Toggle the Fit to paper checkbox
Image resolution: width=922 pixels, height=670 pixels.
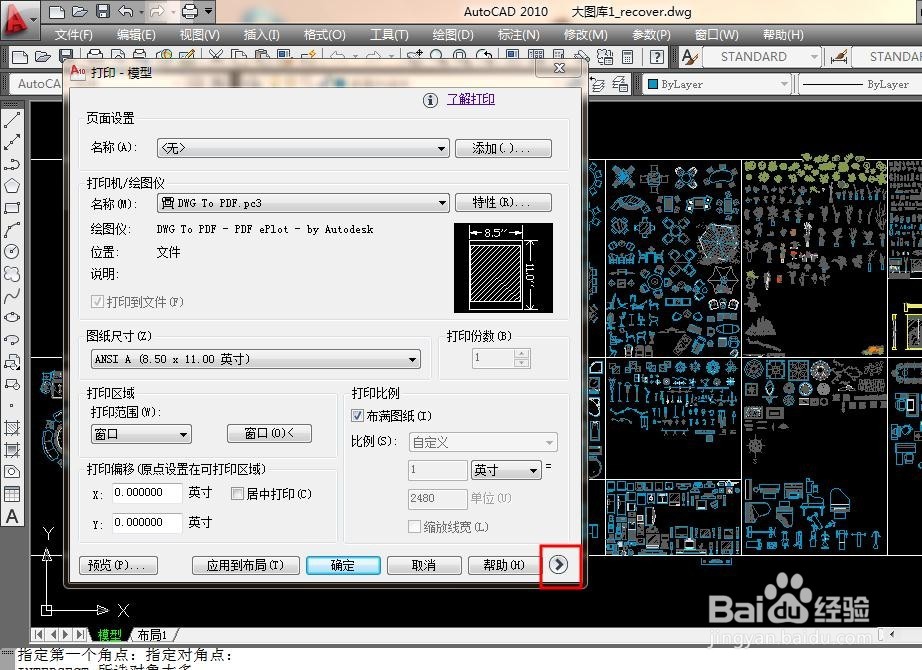(356, 416)
